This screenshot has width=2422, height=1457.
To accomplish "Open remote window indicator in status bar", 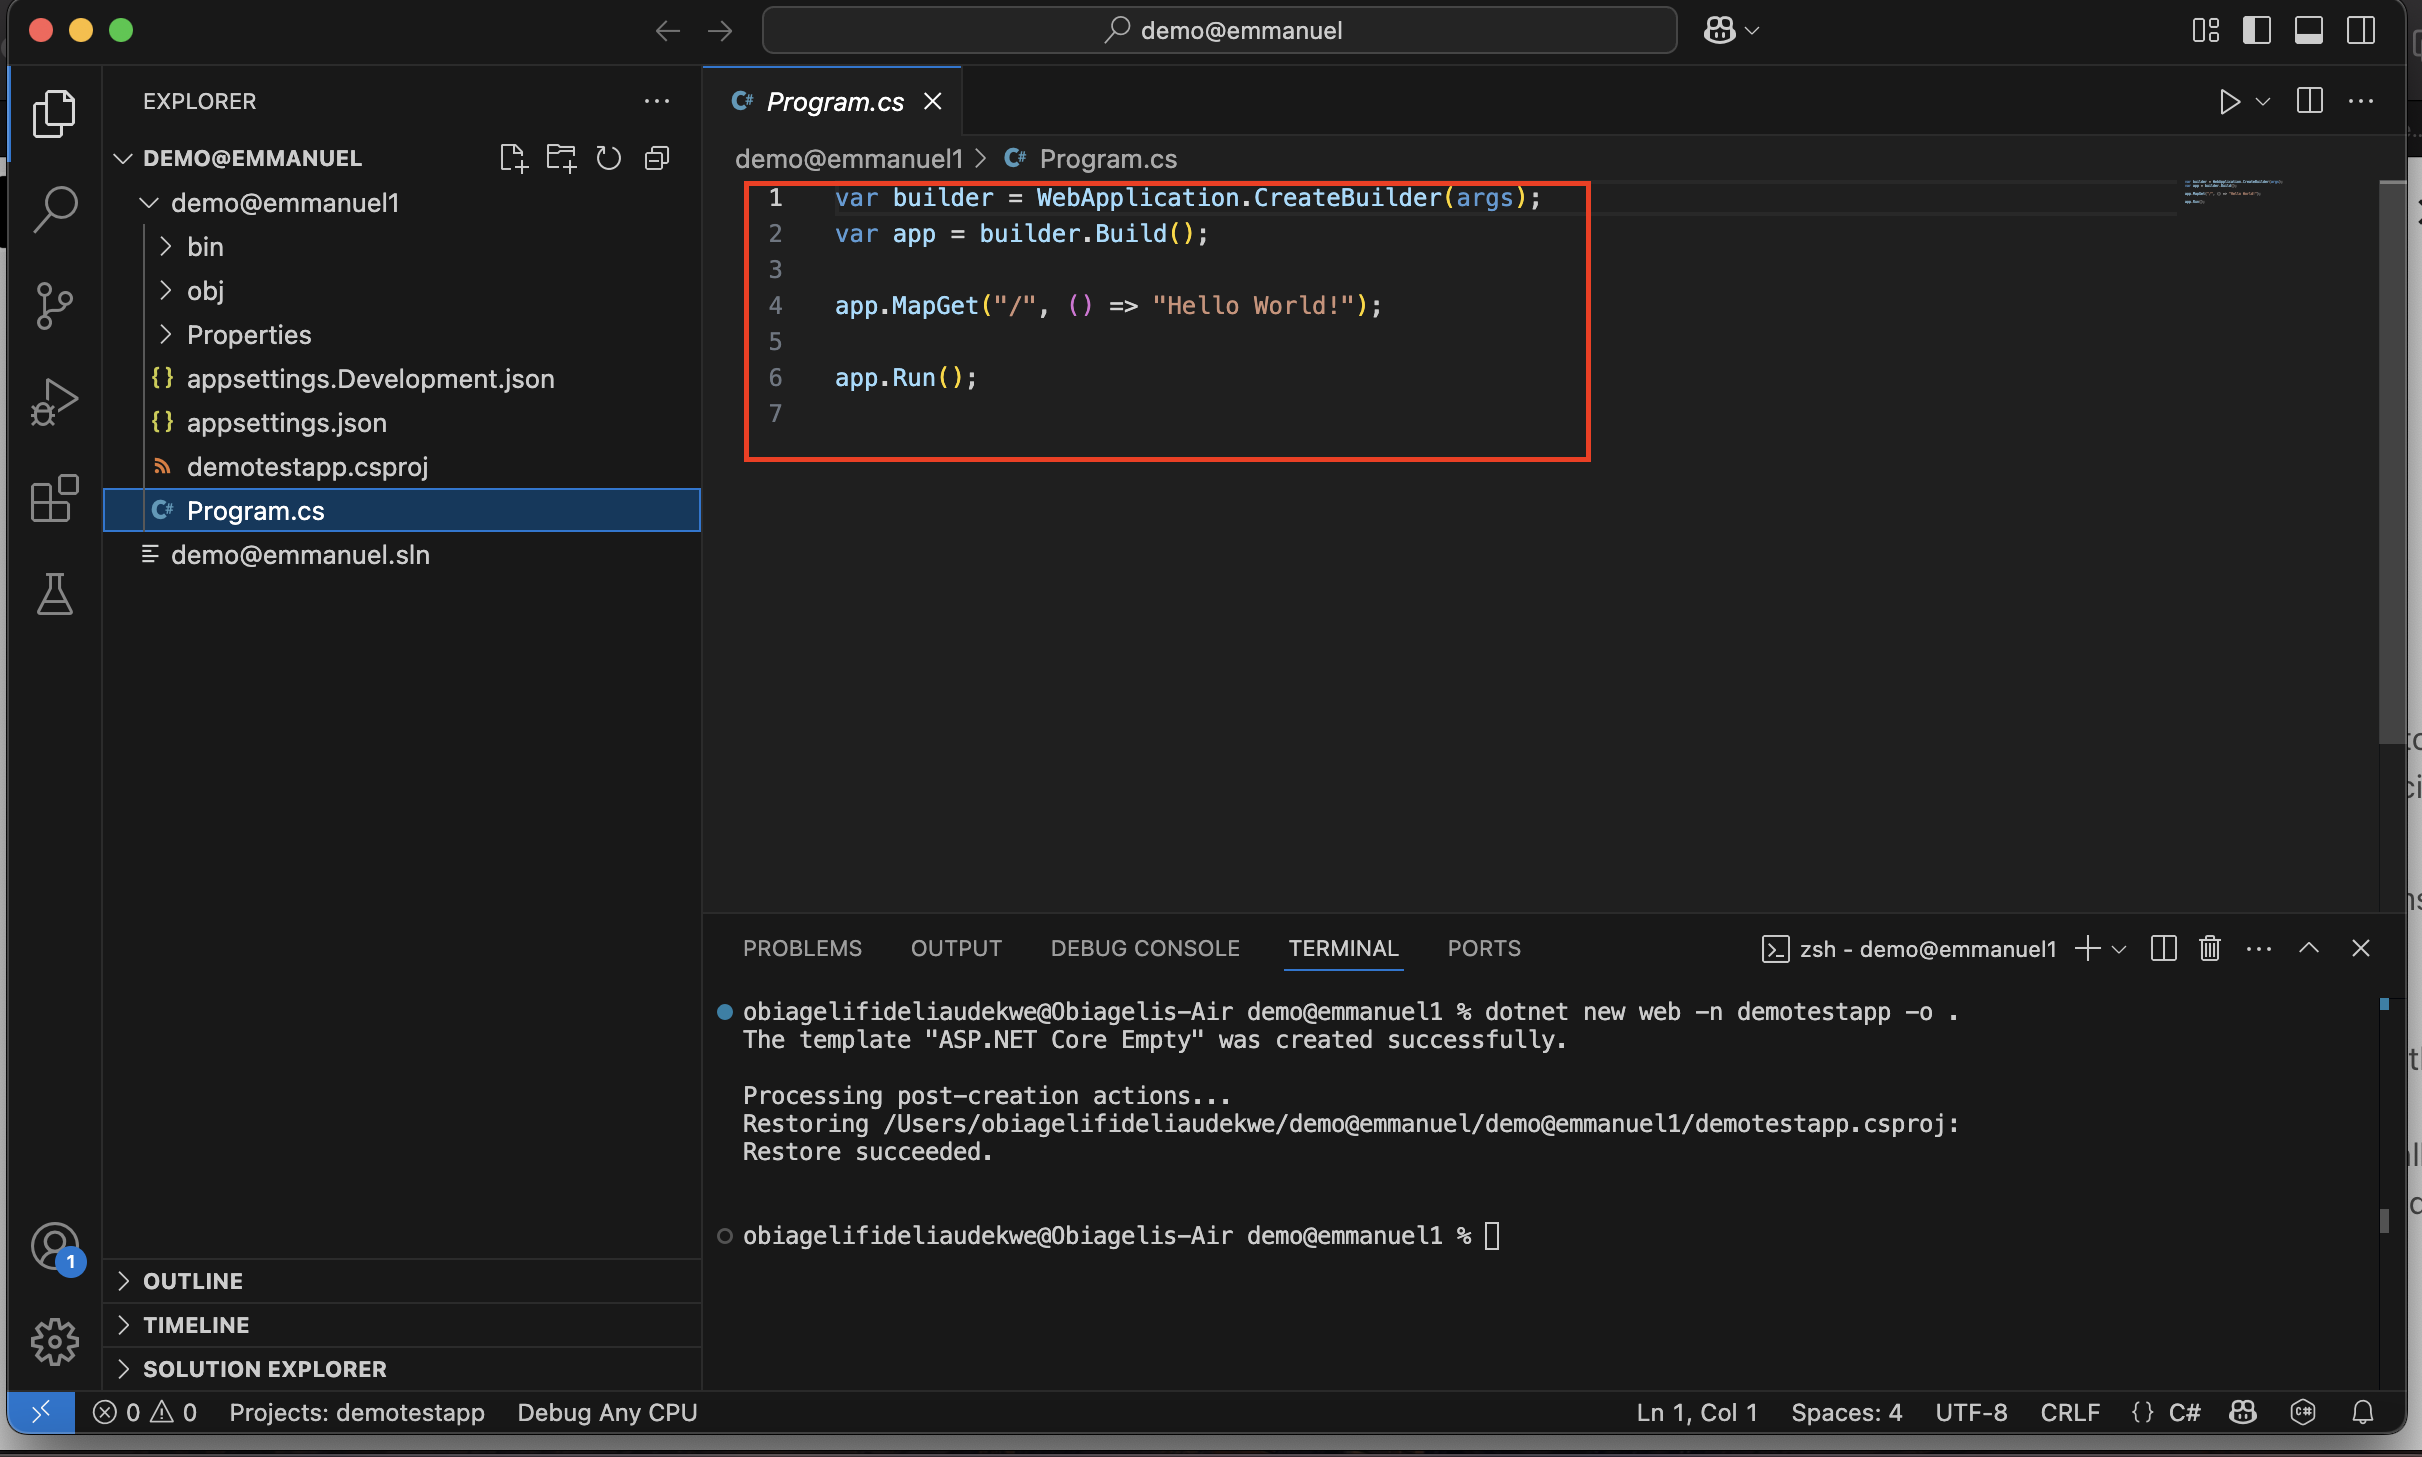I will 41,1412.
